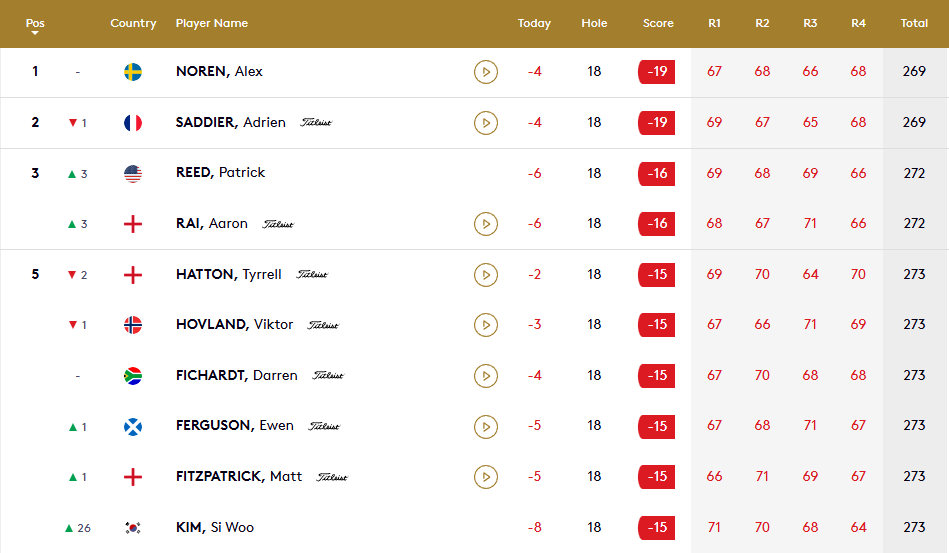Click the Total column header
This screenshot has height=553, width=949.
914,23
